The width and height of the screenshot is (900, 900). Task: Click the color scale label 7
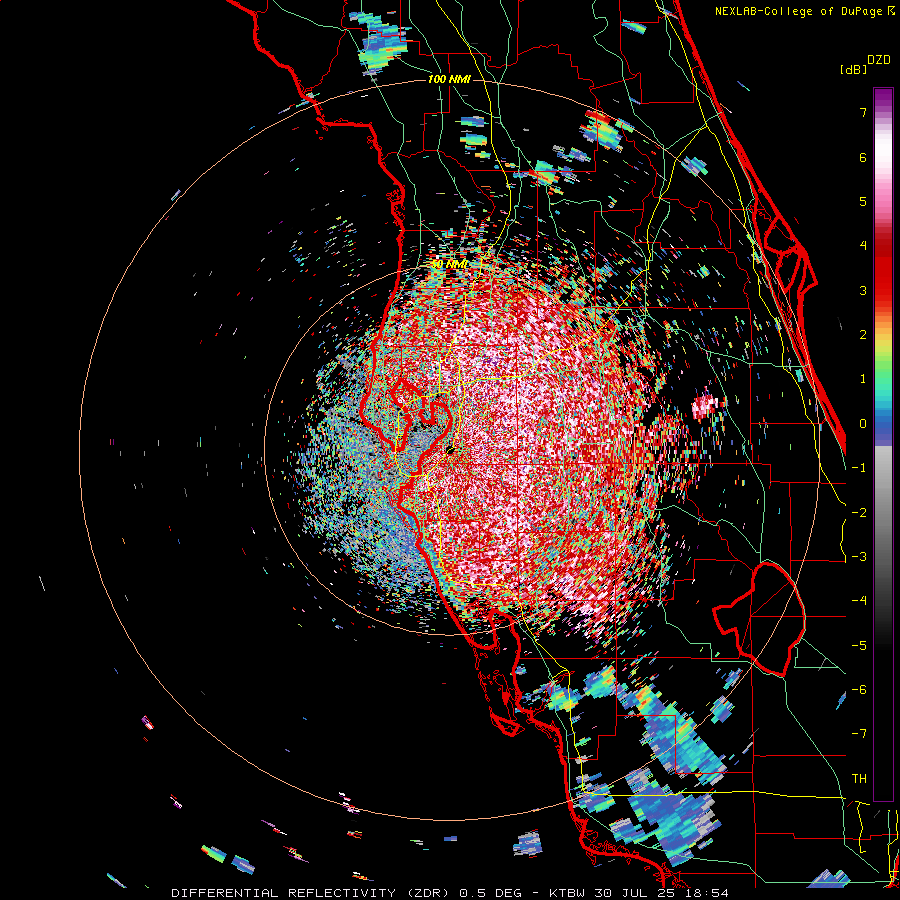click(863, 112)
